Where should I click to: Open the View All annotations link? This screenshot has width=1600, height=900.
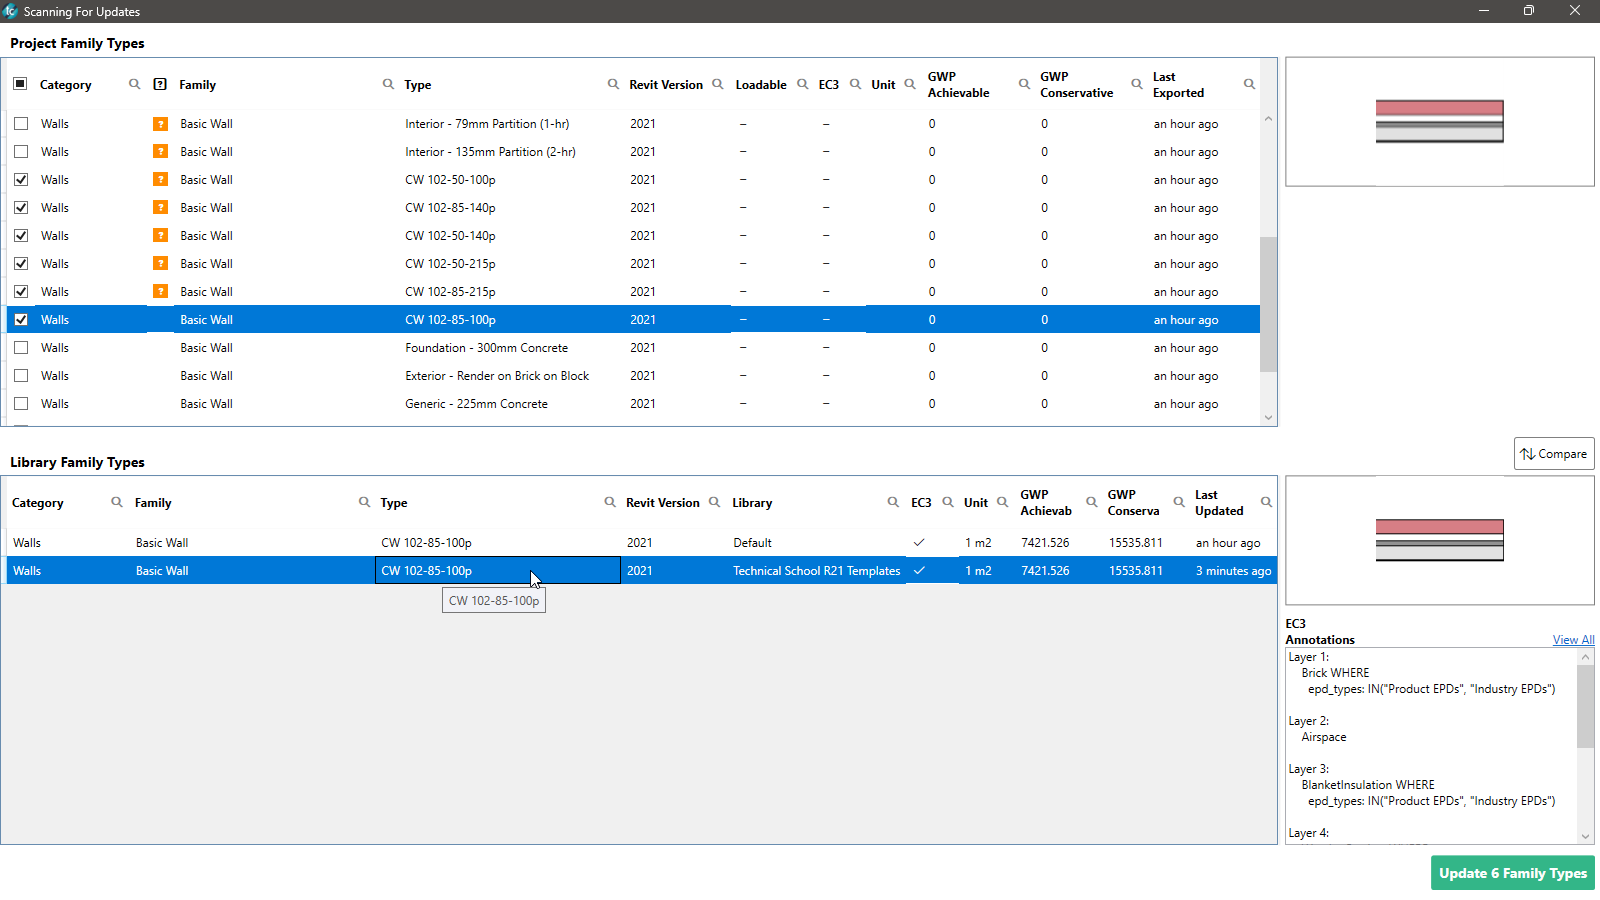[x=1573, y=640]
